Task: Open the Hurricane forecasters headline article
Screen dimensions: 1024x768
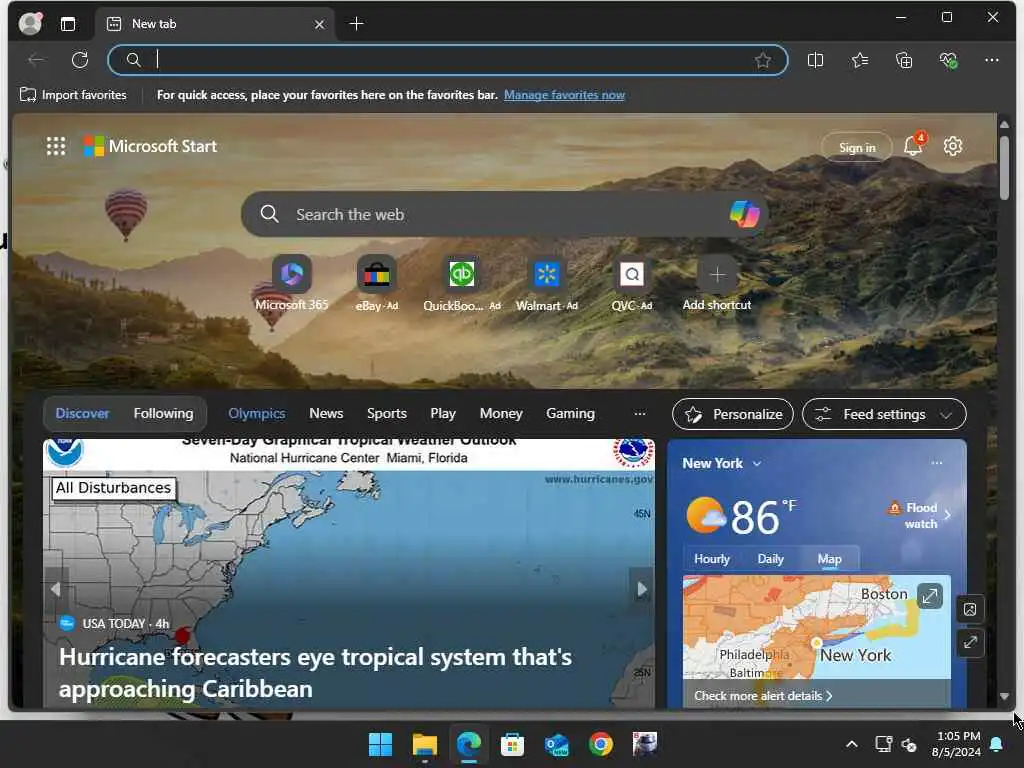Action: (315, 673)
